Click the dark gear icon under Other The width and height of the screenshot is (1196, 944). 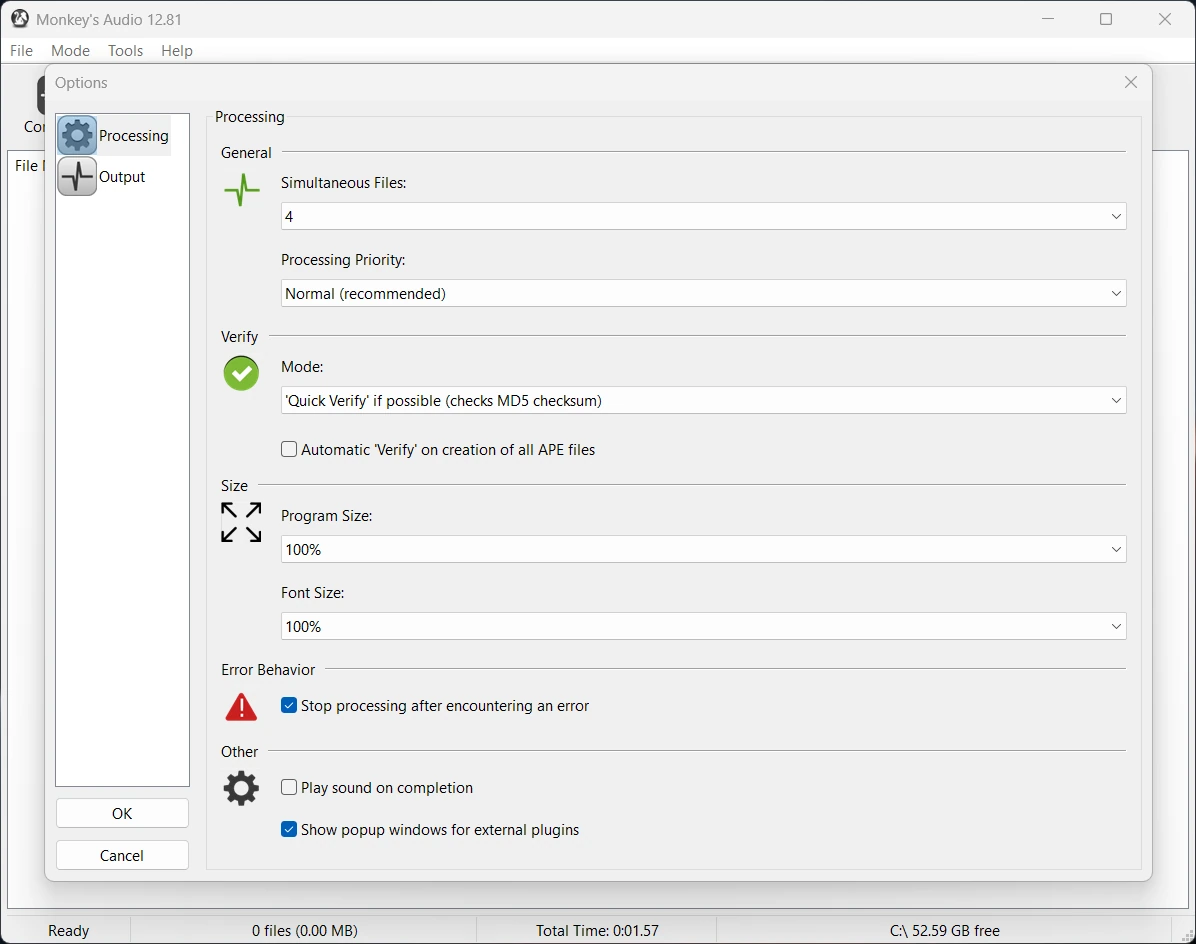pyautogui.click(x=241, y=788)
